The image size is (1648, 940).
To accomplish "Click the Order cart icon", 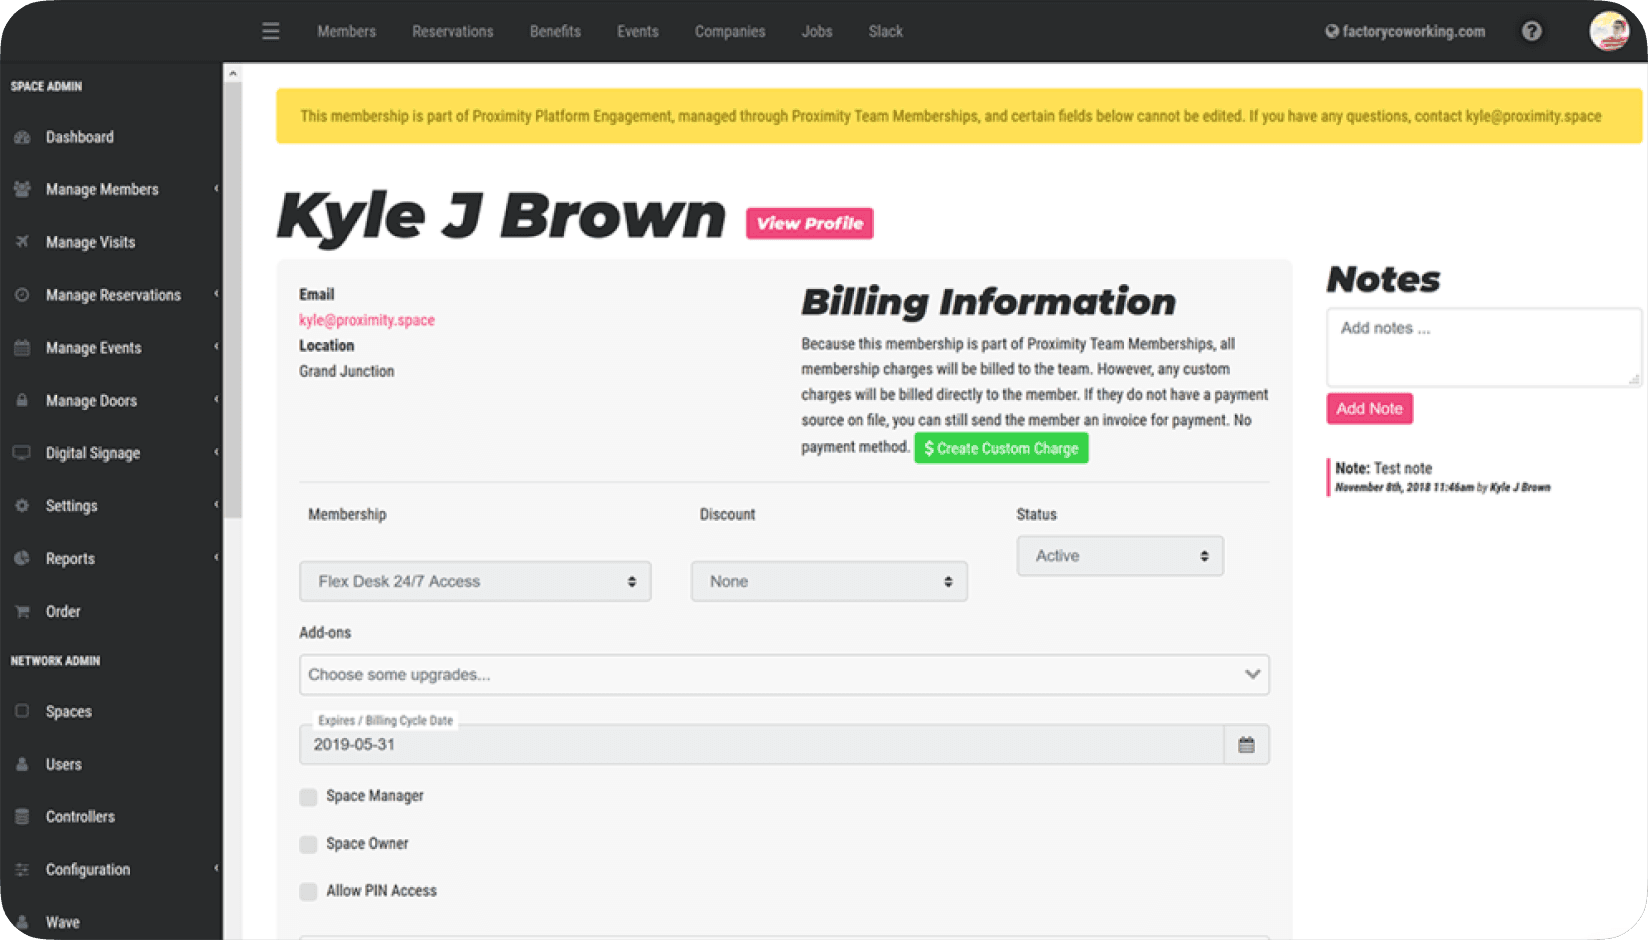I will click(22, 611).
